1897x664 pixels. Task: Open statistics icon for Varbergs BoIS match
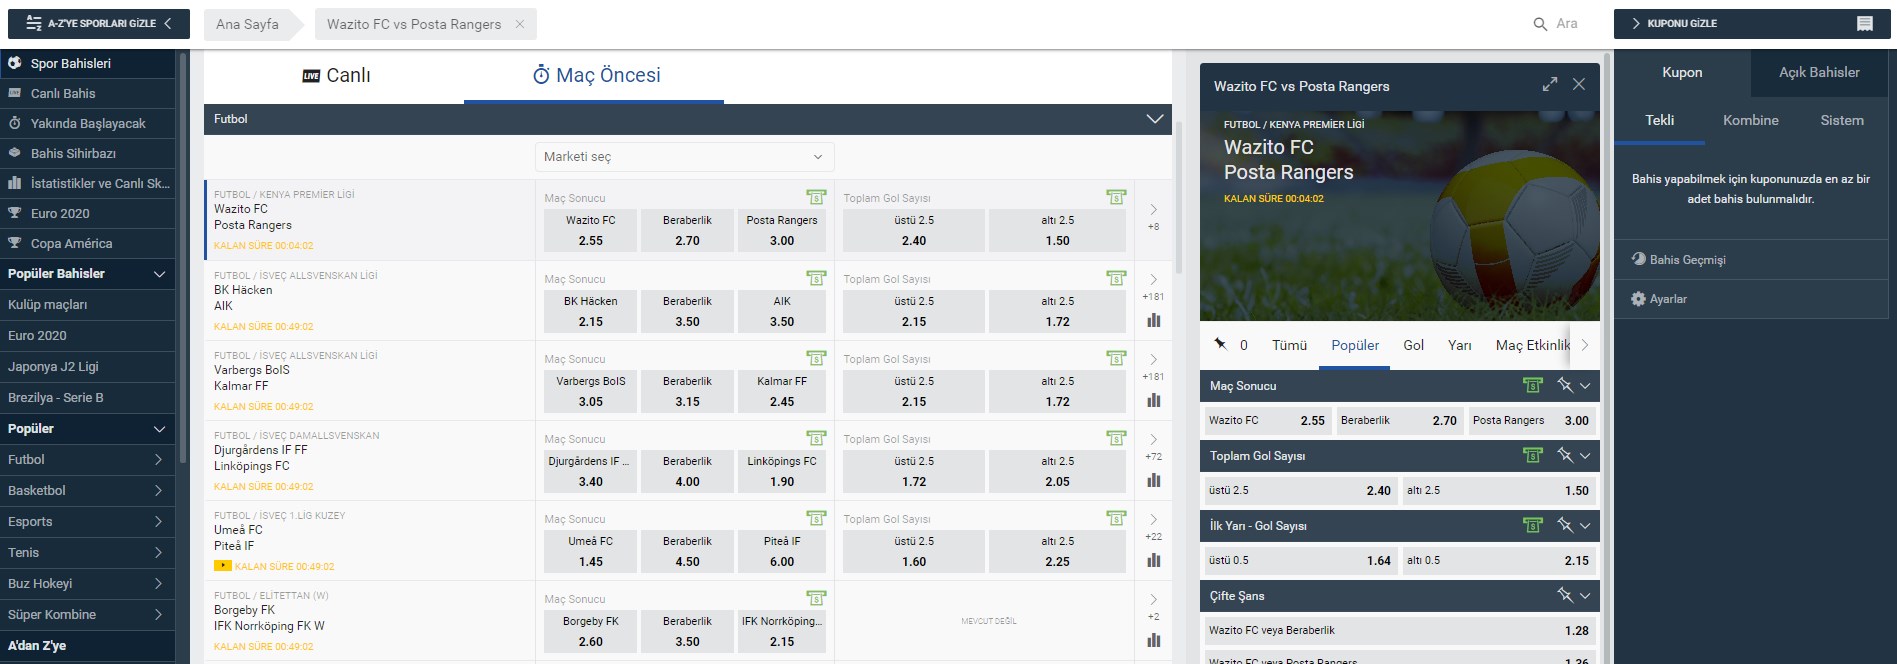pyautogui.click(x=1154, y=401)
